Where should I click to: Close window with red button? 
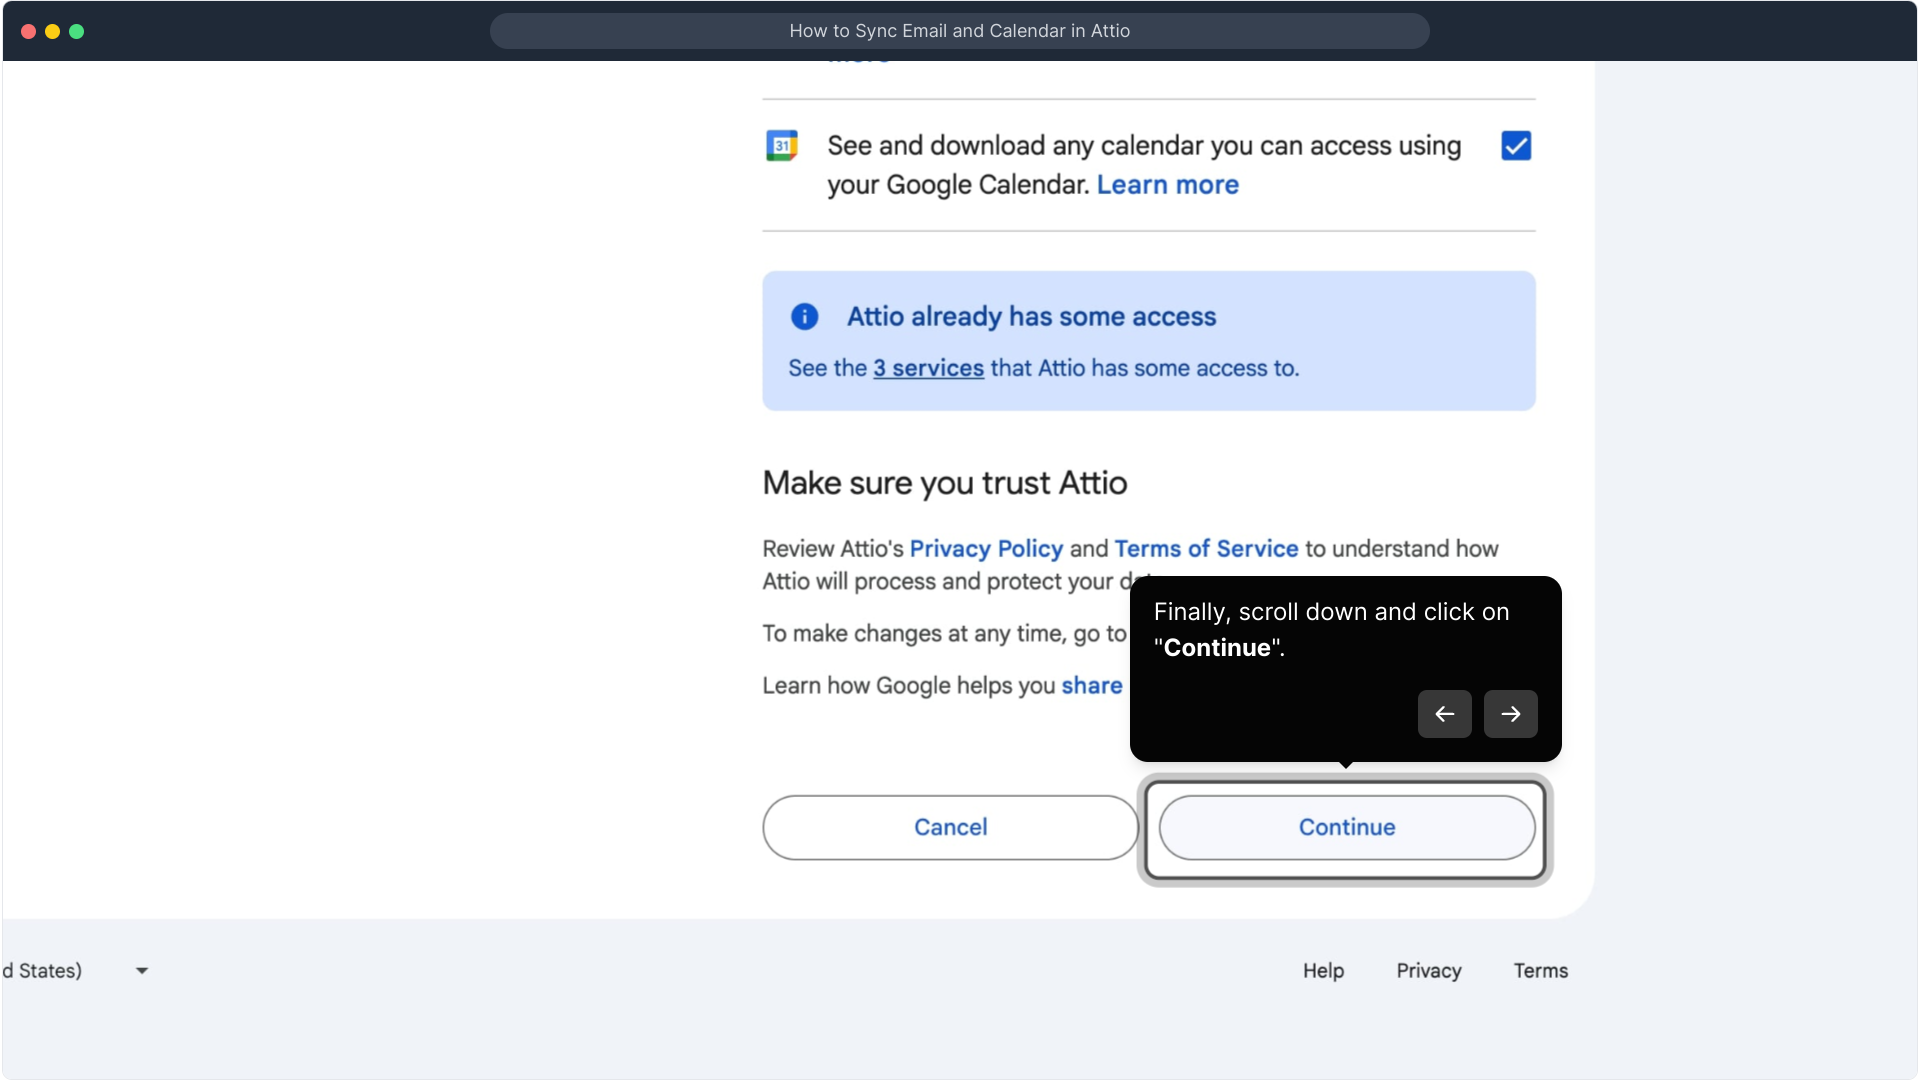point(29,32)
